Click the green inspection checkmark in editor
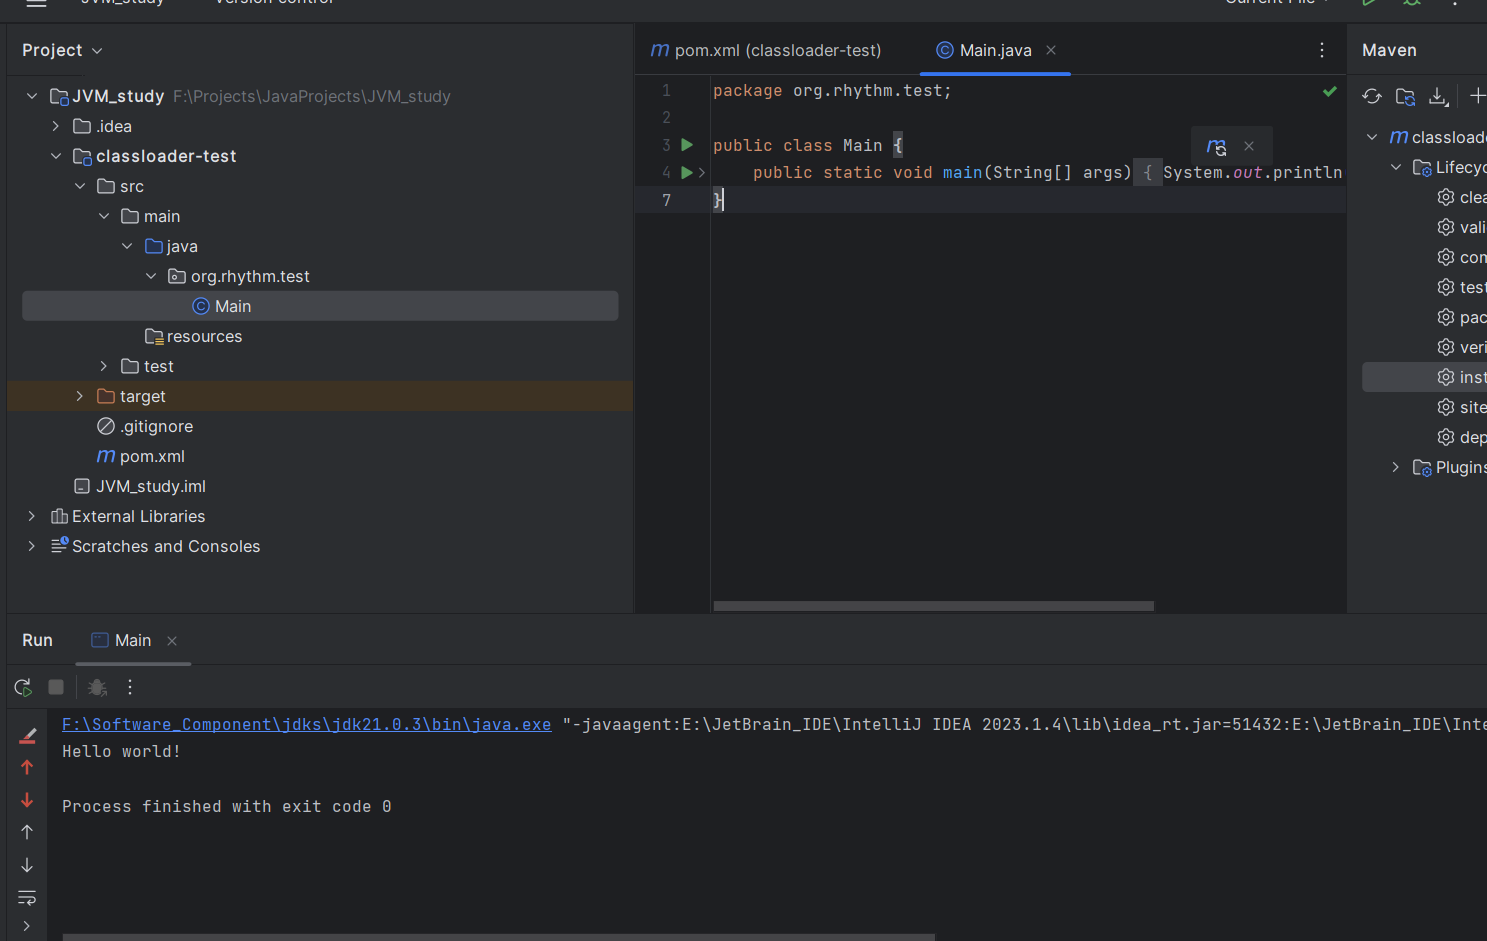 pos(1329,91)
